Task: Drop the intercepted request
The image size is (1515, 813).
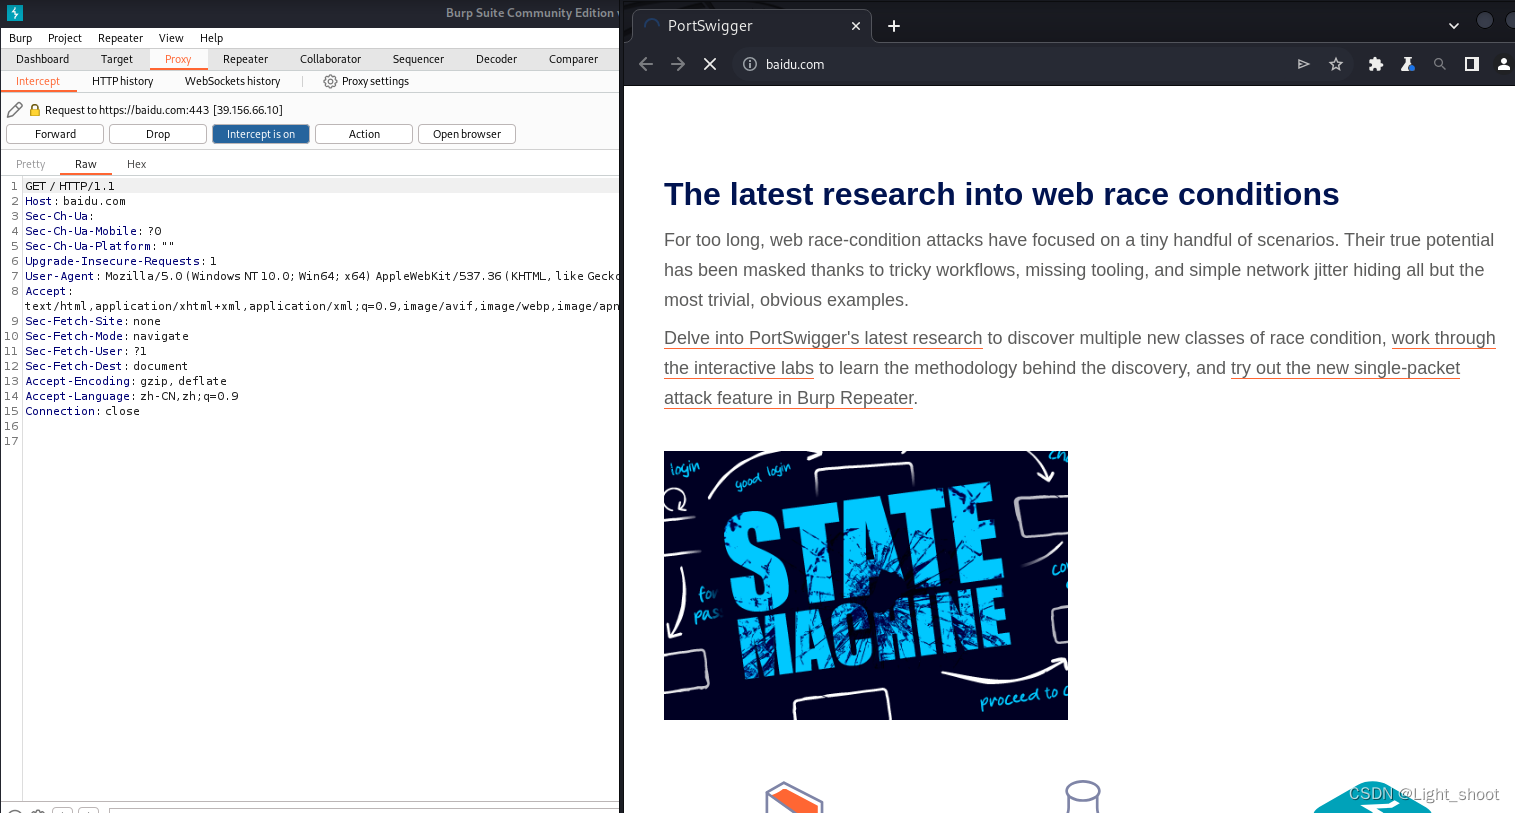Action: tap(158, 134)
